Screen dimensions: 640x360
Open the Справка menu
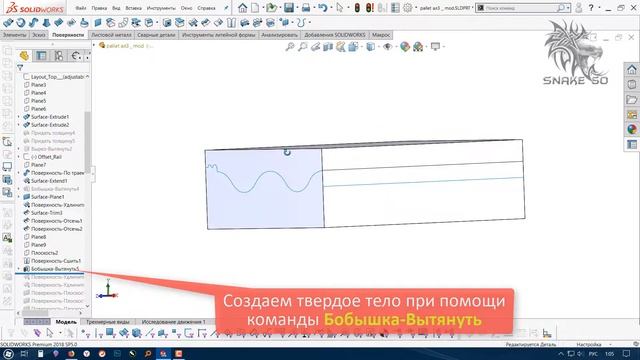pos(206,8)
